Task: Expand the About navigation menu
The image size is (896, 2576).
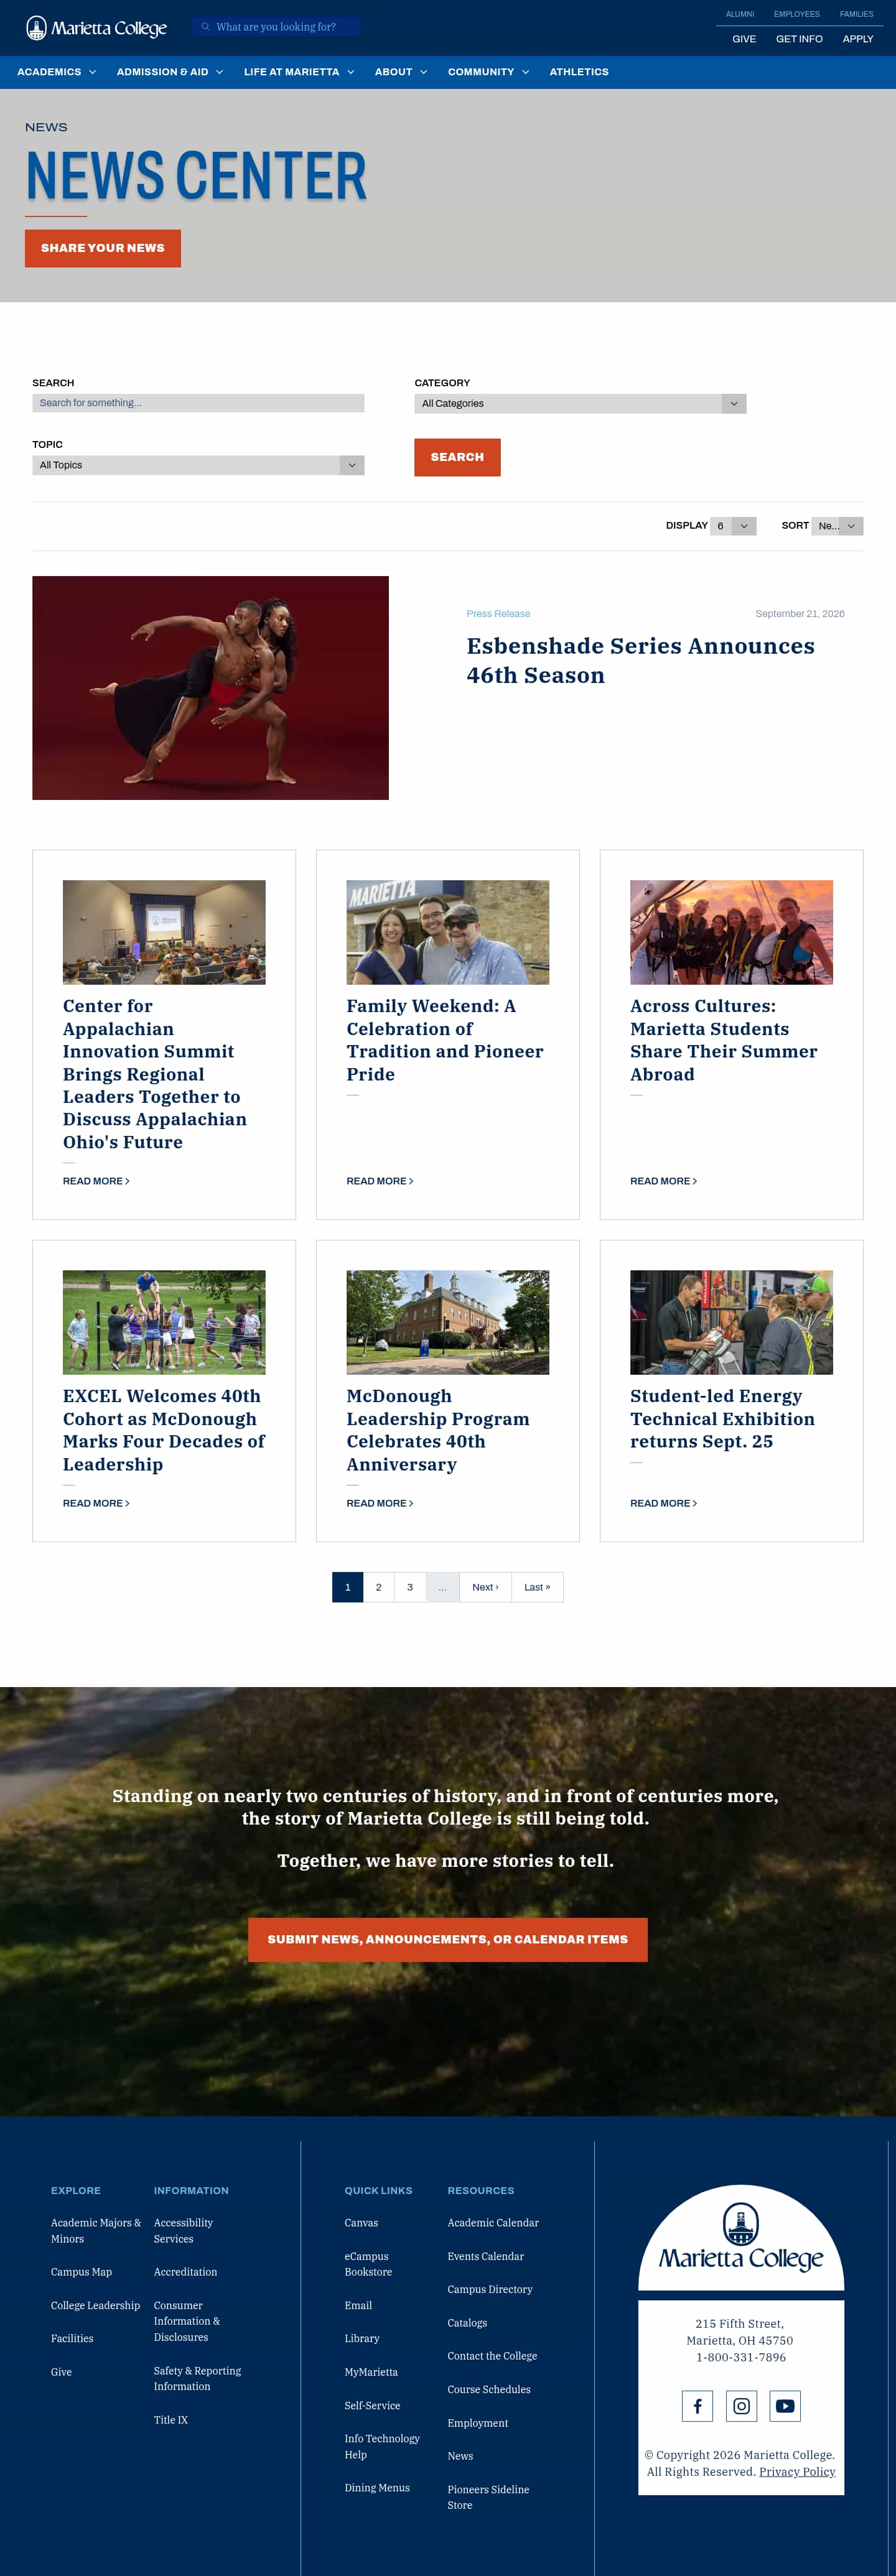Action: point(401,72)
